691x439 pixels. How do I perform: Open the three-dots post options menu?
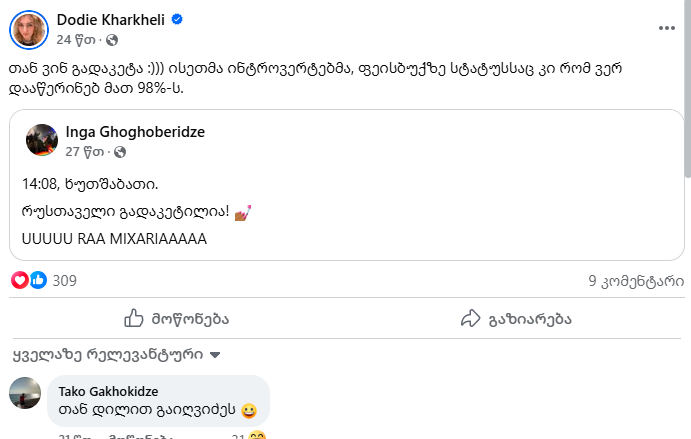pos(667,28)
